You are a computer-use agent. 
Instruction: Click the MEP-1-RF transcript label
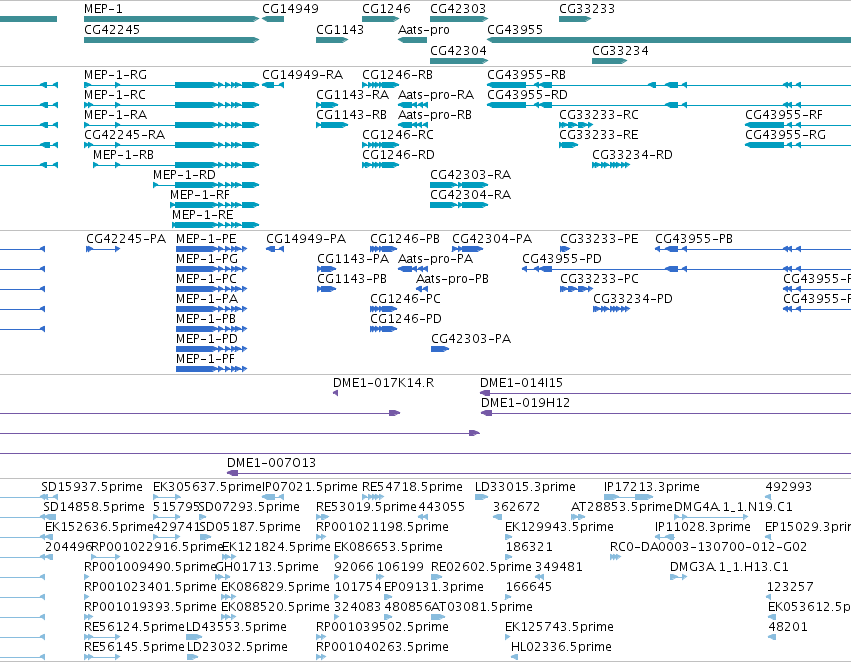[200, 195]
